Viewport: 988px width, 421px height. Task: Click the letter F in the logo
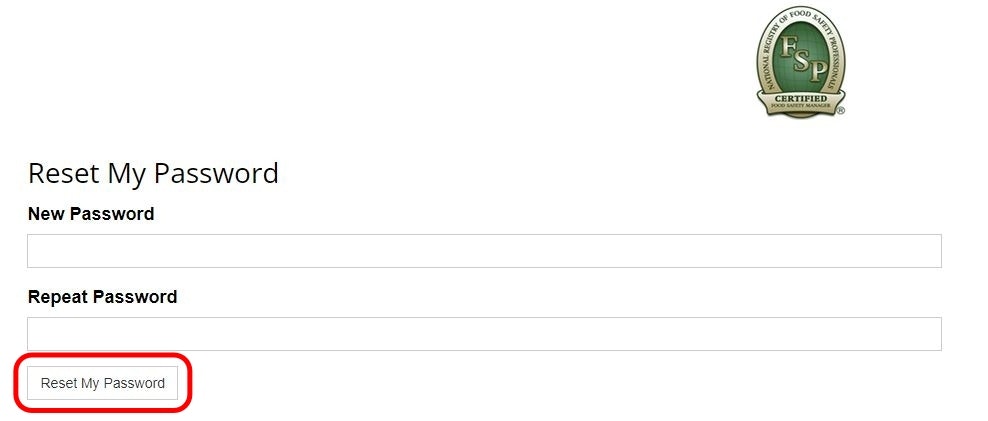787,46
